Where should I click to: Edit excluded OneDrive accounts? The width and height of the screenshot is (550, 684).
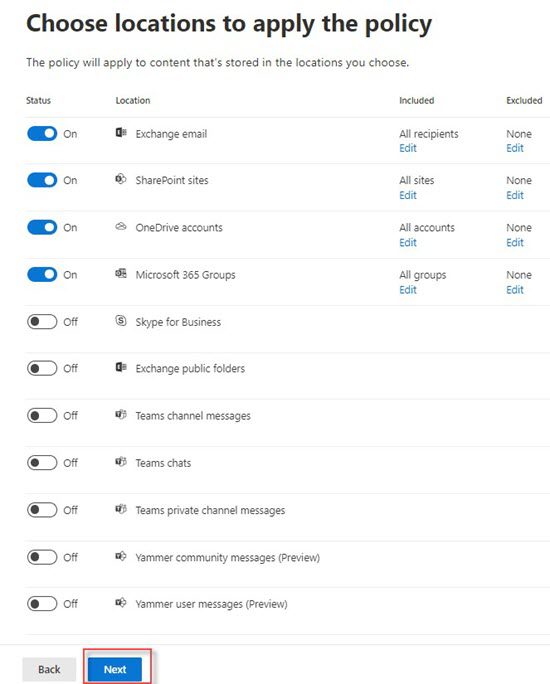tap(515, 243)
